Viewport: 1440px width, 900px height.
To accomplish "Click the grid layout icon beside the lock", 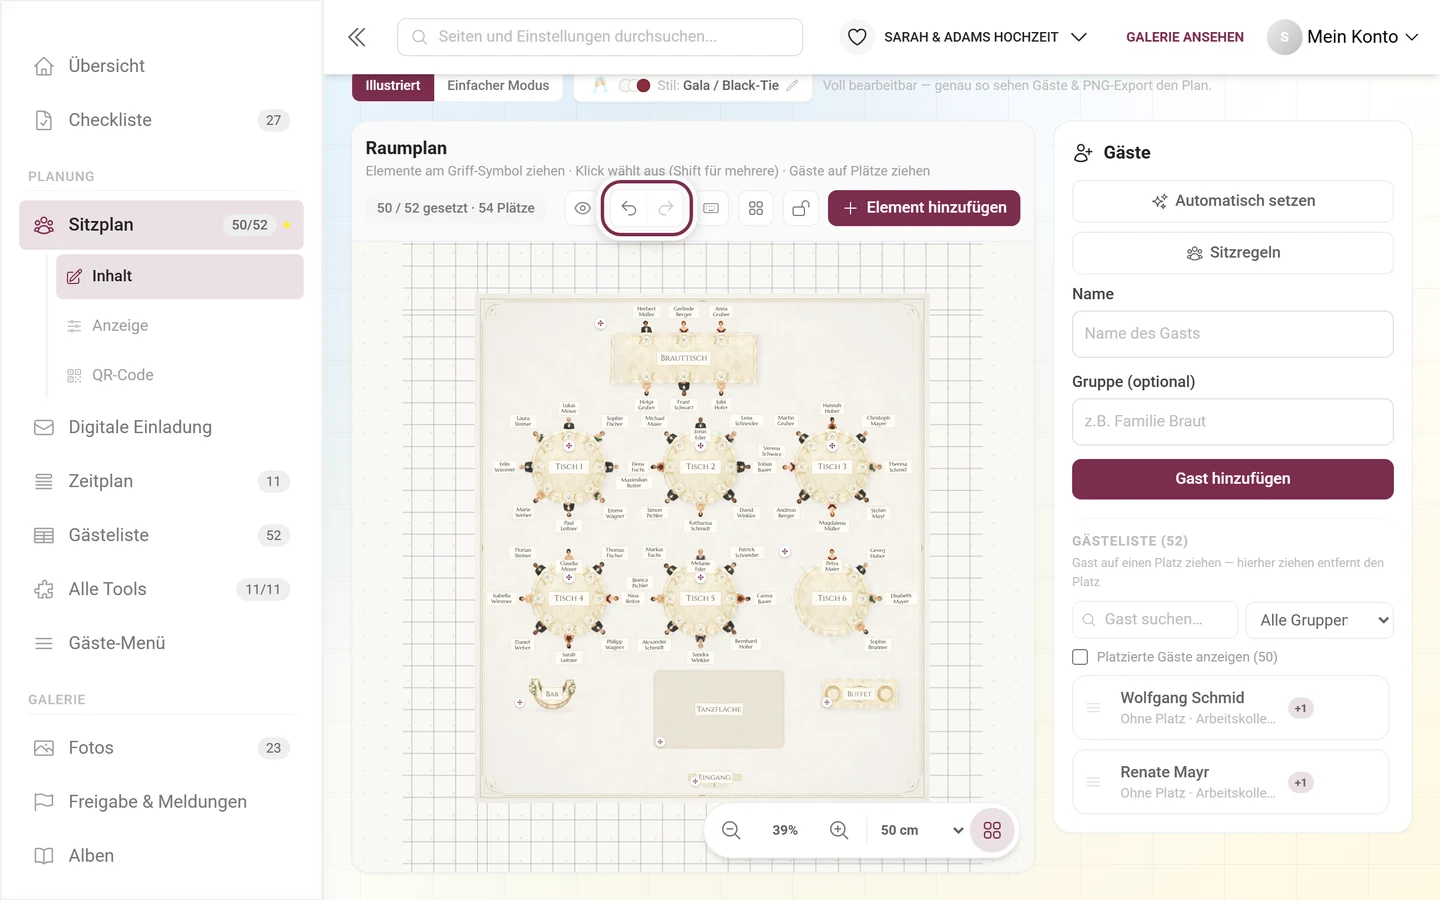I will [756, 208].
